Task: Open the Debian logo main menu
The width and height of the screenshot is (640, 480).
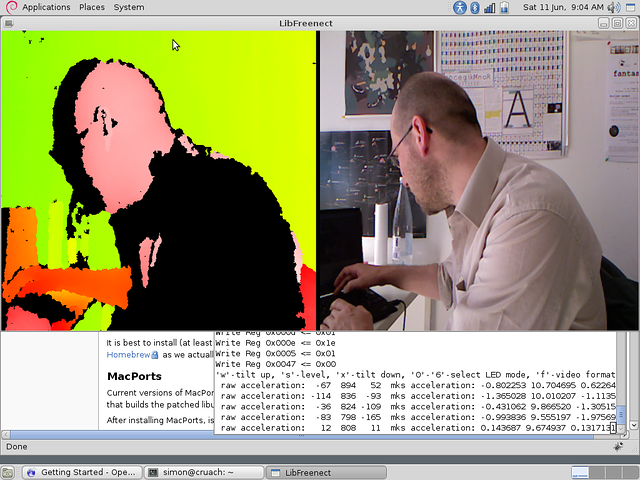Action: (11, 7)
